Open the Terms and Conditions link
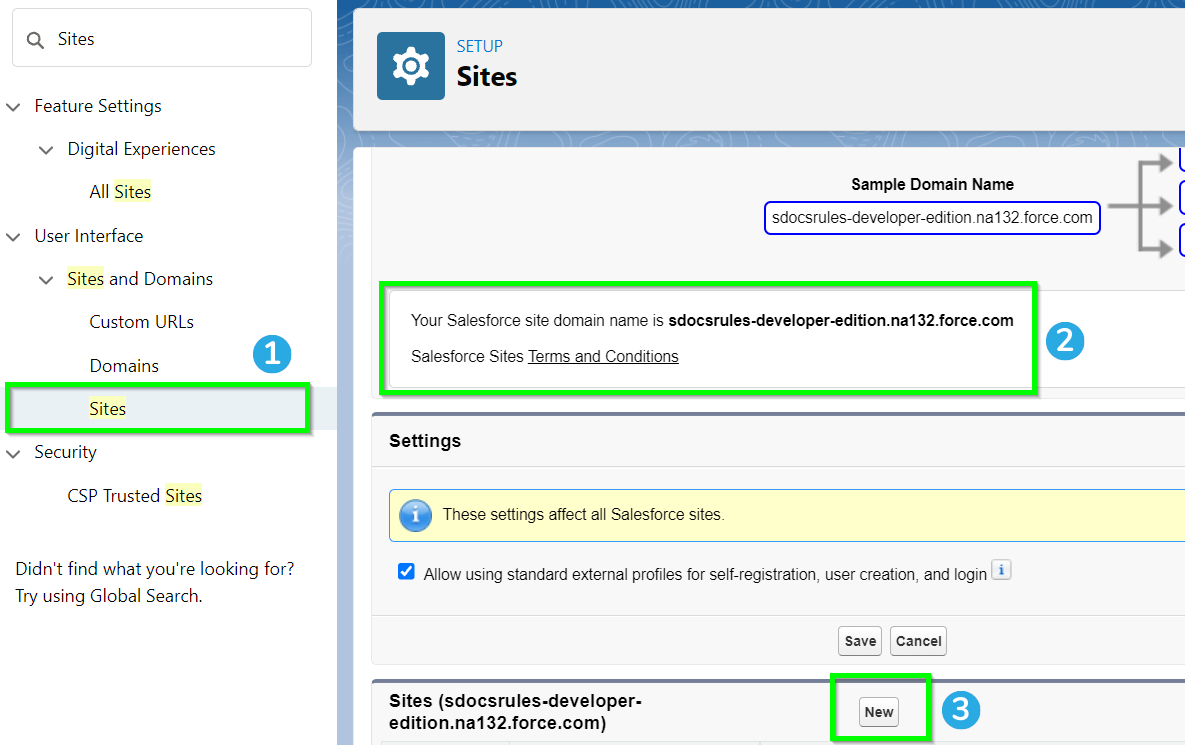This screenshot has width=1185, height=745. click(603, 357)
